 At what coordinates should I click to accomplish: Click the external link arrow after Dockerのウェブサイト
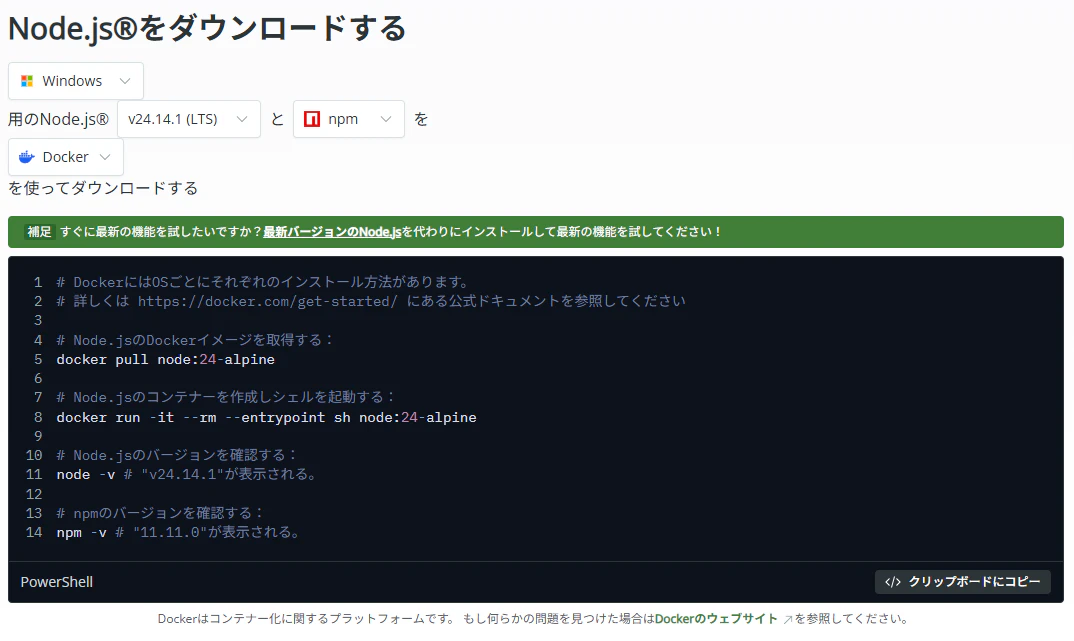click(x=788, y=620)
